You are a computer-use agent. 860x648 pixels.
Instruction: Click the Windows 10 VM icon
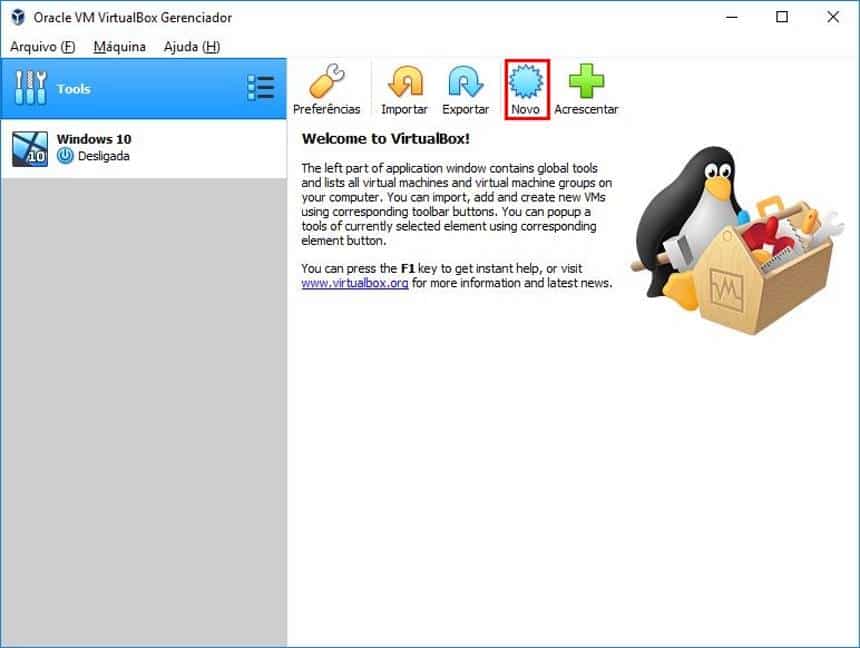(x=30, y=149)
